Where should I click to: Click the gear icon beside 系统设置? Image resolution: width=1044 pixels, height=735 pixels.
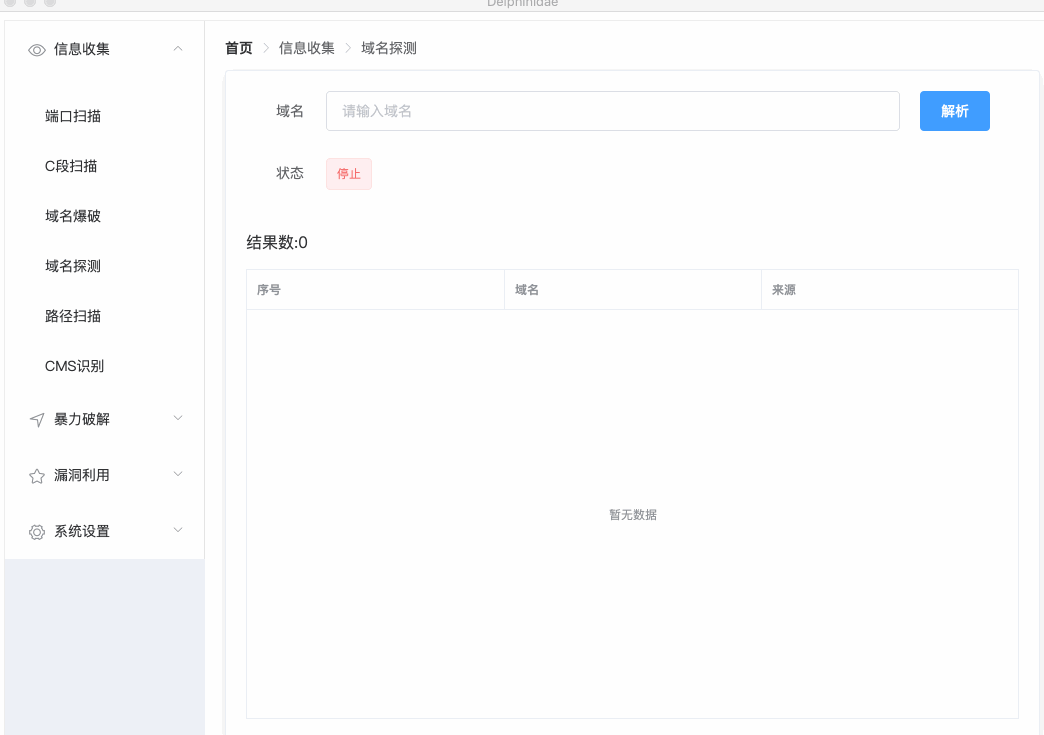pyautogui.click(x=37, y=532)
